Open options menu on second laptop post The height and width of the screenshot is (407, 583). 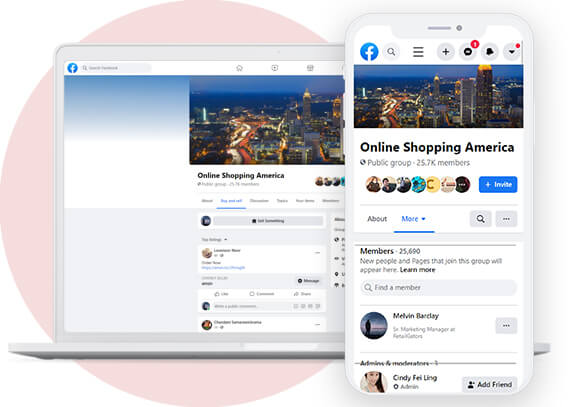tap(317, 324)
